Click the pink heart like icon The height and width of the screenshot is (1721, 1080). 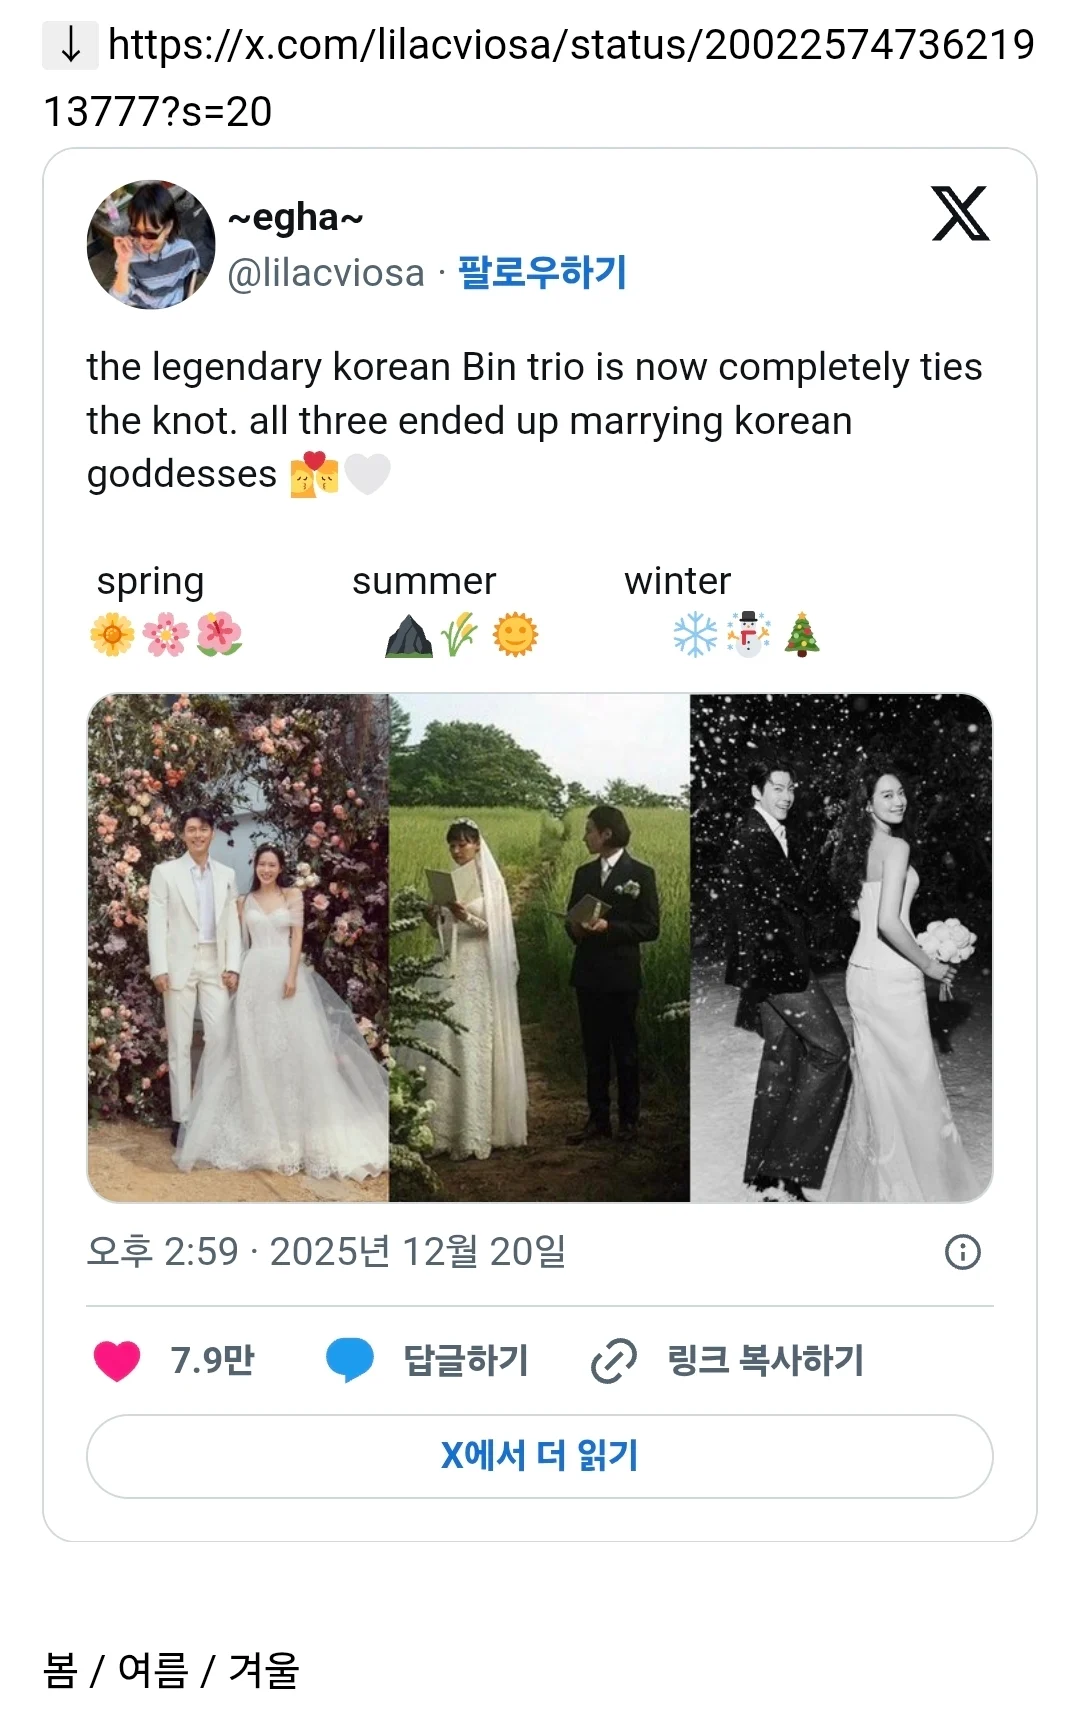pyautogui.click(x=117, y=1361)
